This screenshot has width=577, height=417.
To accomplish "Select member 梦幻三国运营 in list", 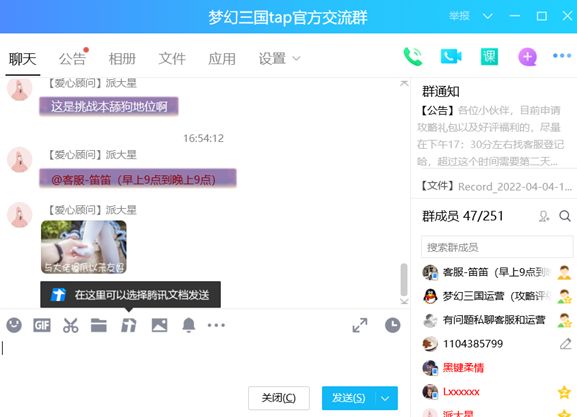I will (497, 296).
